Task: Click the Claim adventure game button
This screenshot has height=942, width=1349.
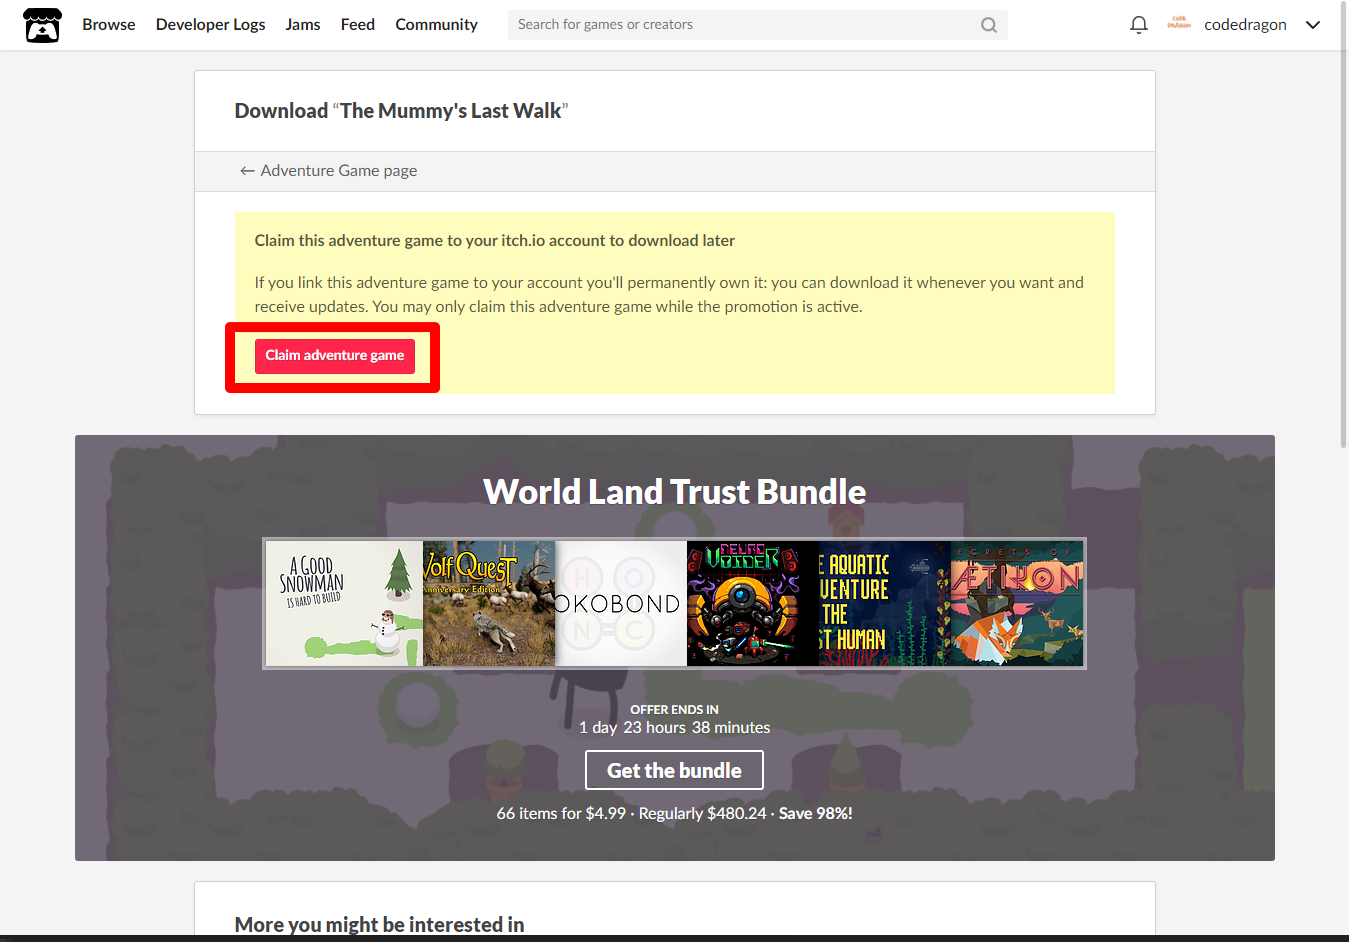Action: pyautogui.click(x=334, y=356)
